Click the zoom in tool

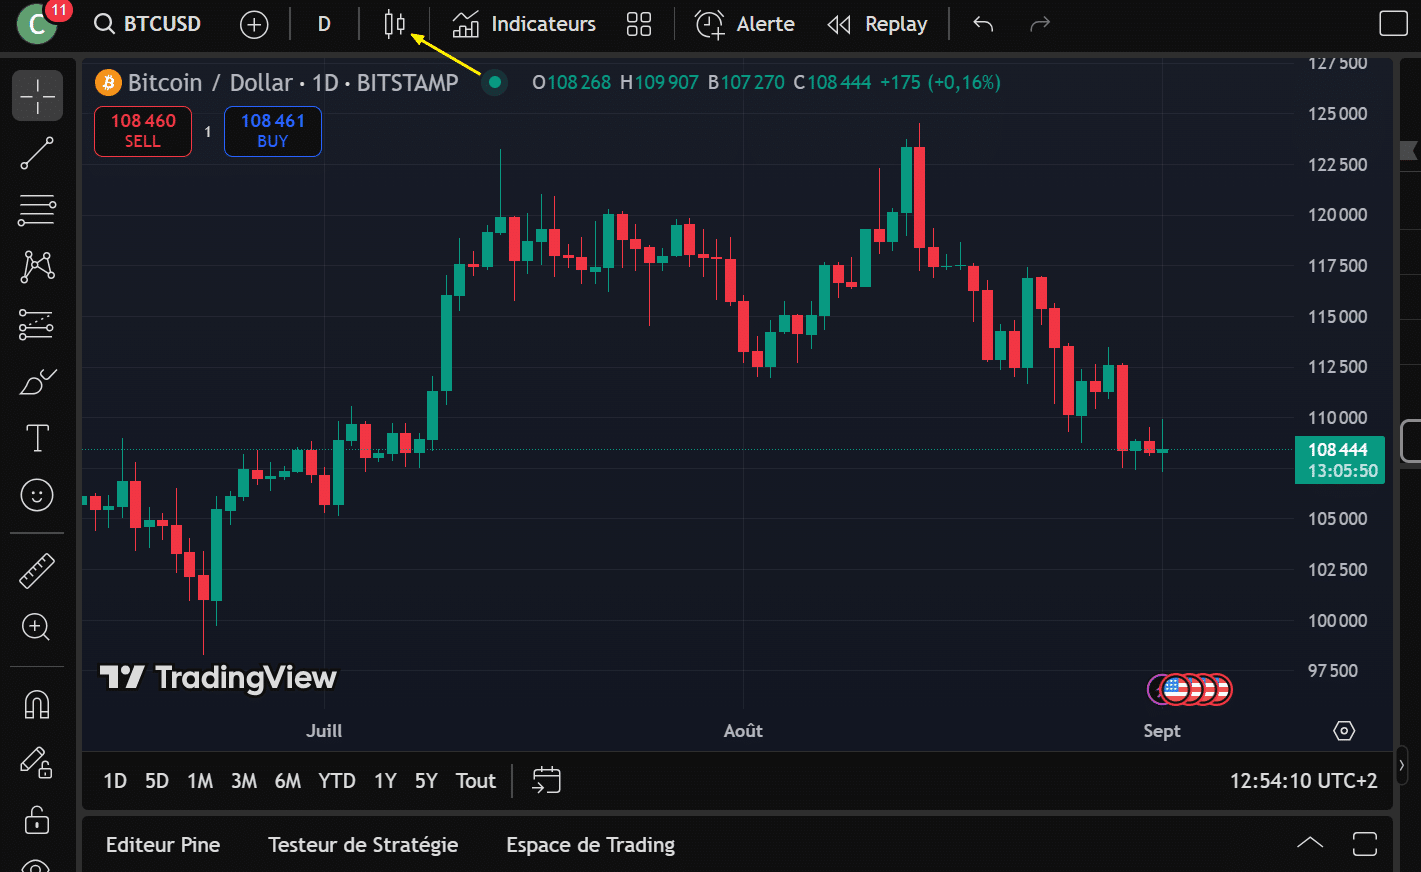tap(37, 627)
